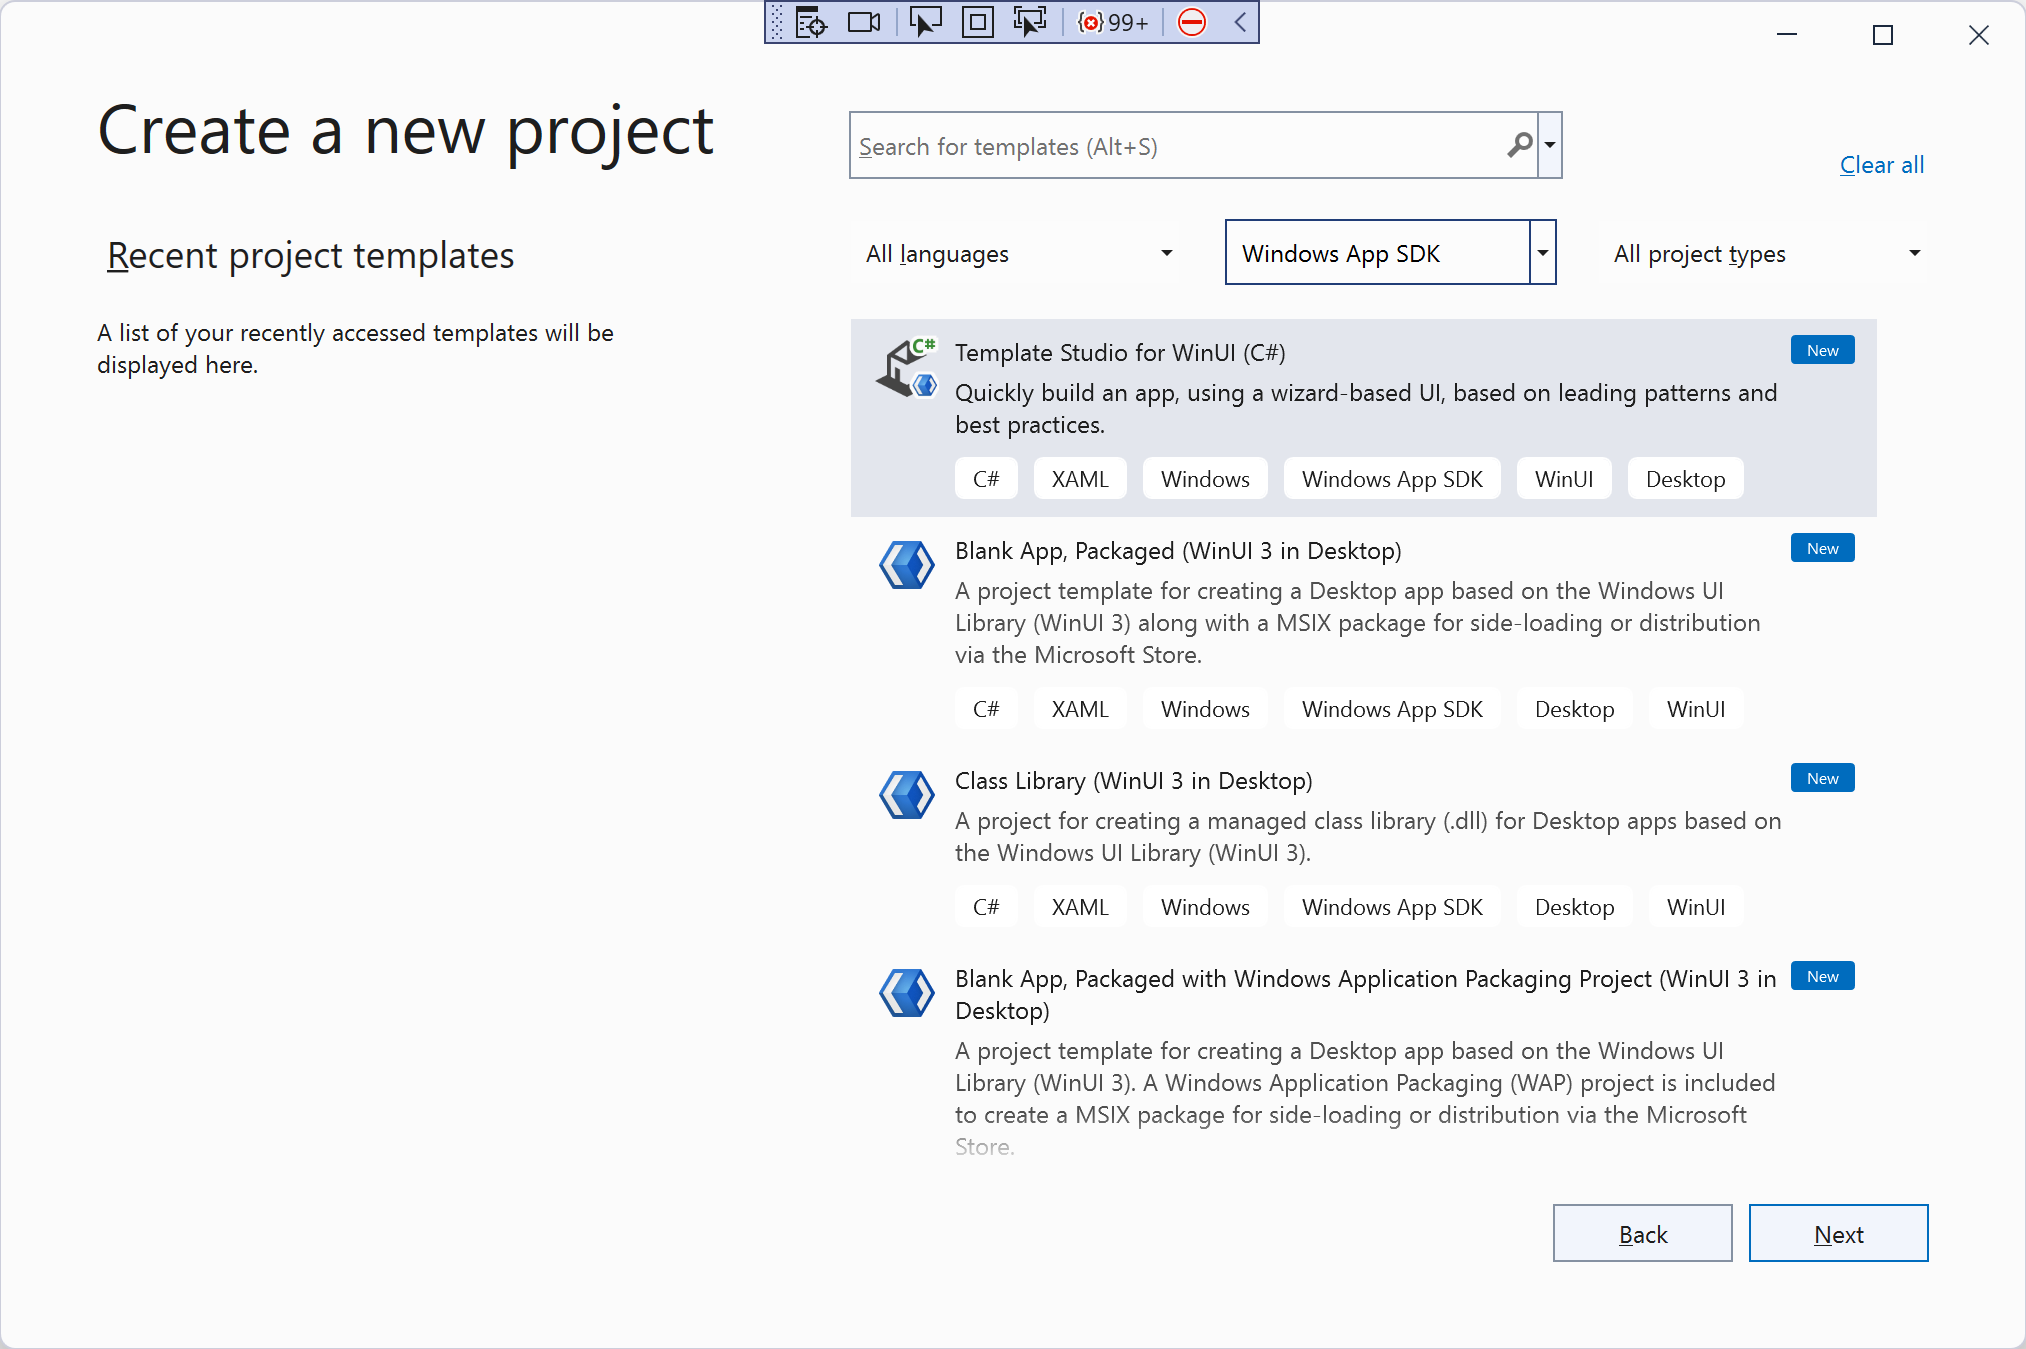Click the Next button
The image size is (2026, 1349).
1838,1233
